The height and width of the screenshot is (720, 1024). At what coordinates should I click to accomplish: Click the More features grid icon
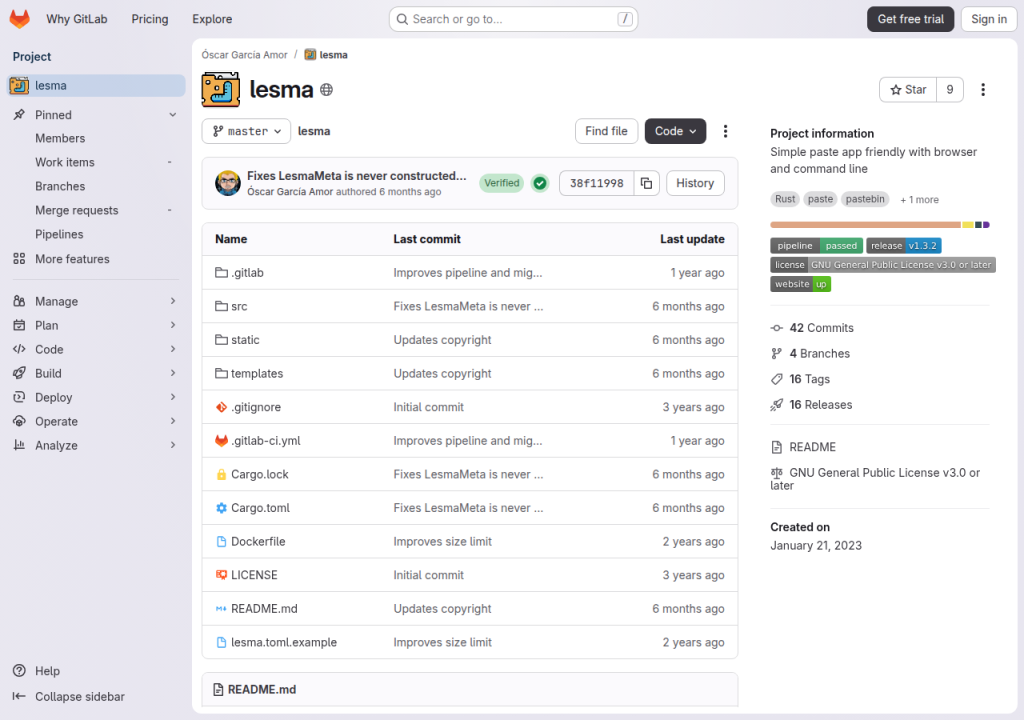click(x=20, y=259)
